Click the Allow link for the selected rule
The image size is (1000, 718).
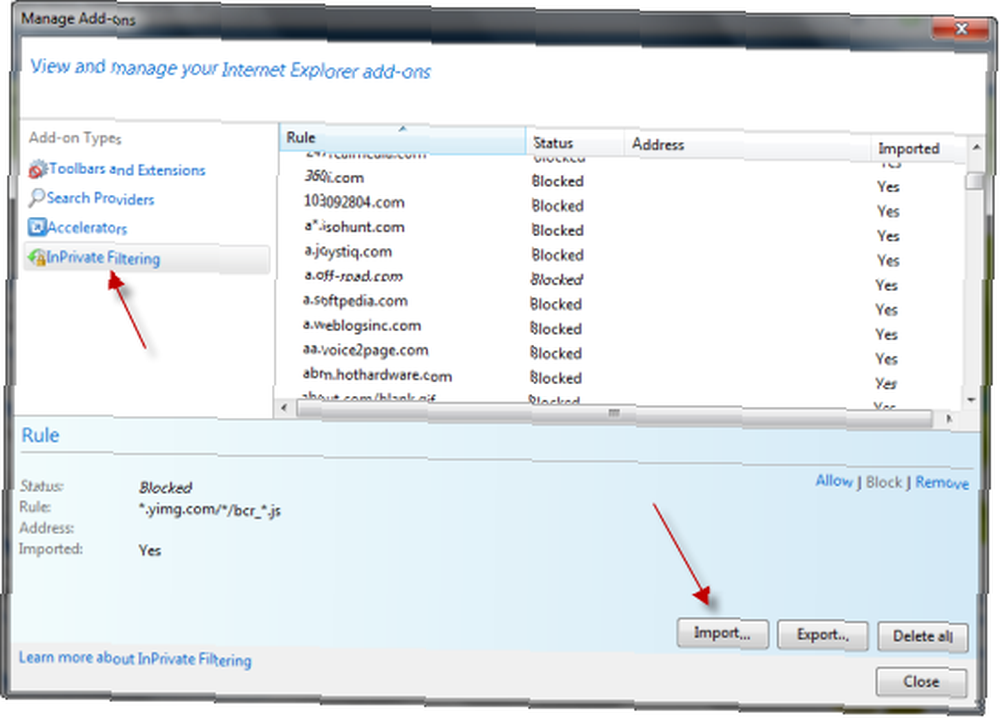[x=834, y=481]
